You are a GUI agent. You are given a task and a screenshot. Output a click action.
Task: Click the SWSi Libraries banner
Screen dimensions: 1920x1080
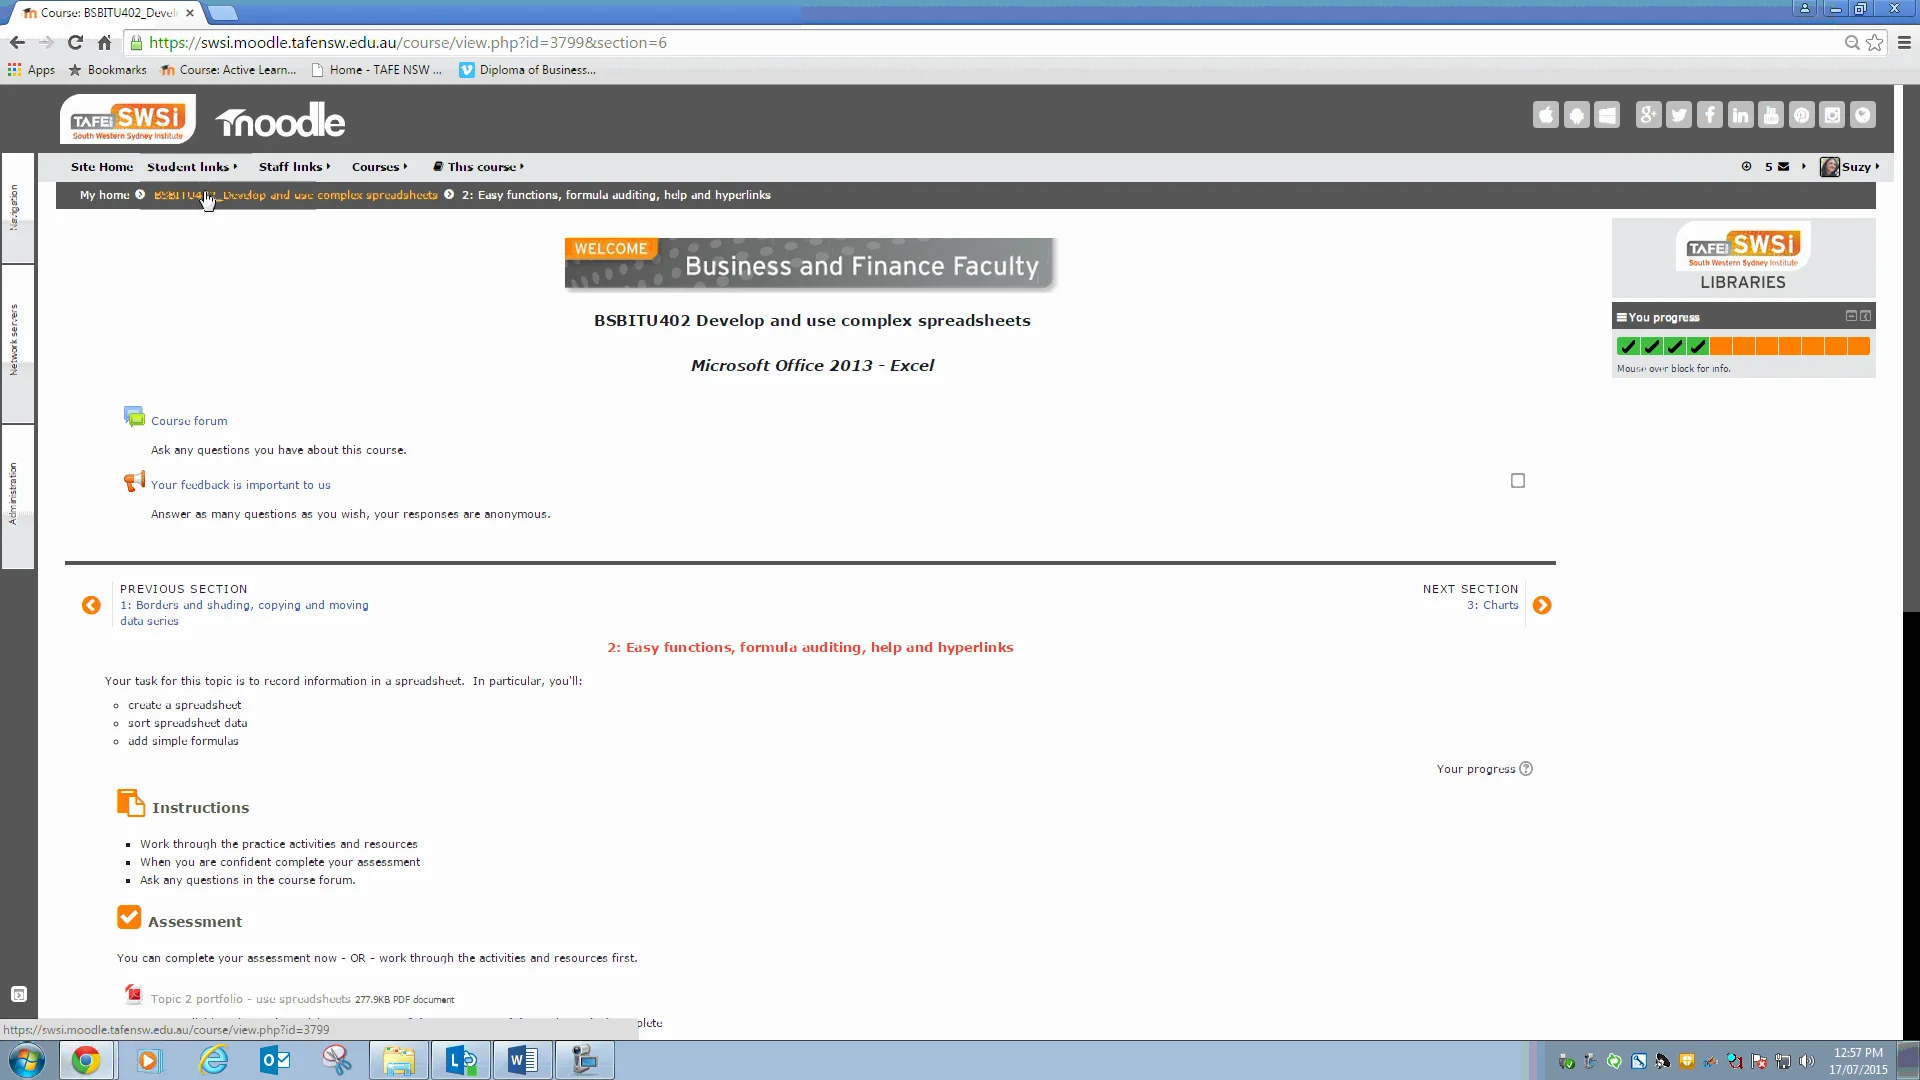pyautogui.click(x=1743, y=257)
